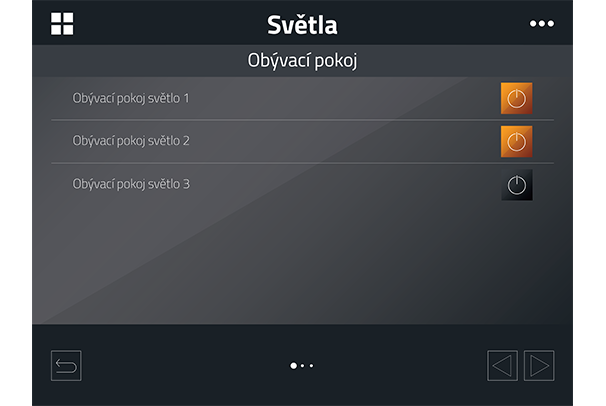Select the Obývací pokoj room header
Screen dimensions: 606x406
(x=302, y=60)
